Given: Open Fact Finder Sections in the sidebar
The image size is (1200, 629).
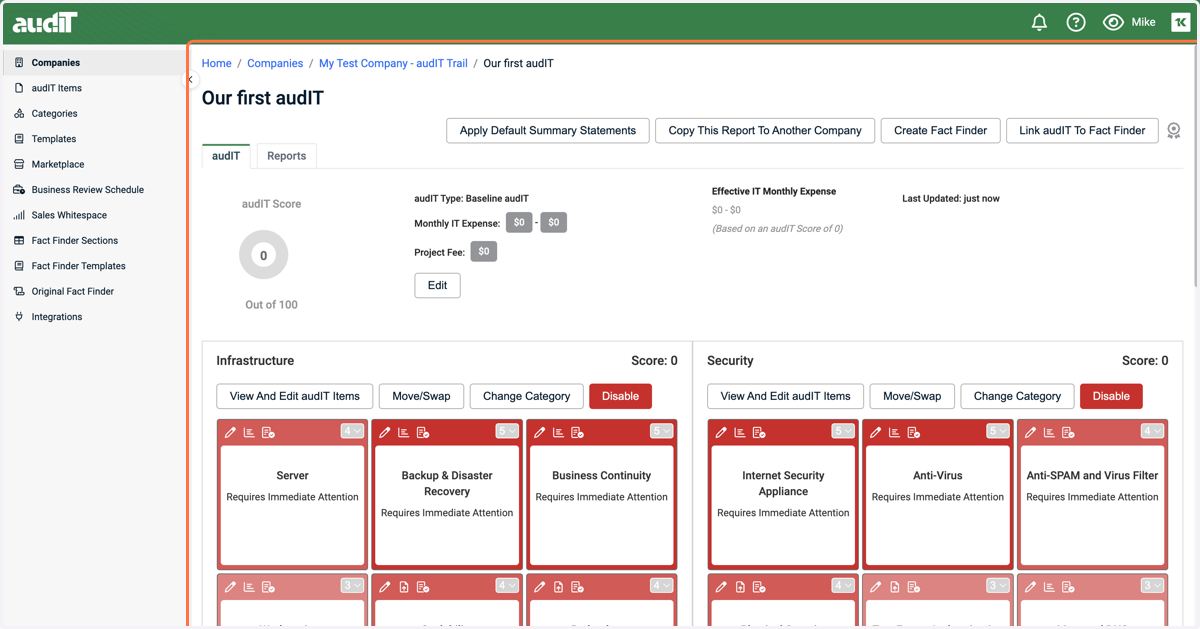Looking at the screenshot, I should [x=93, y=240].
